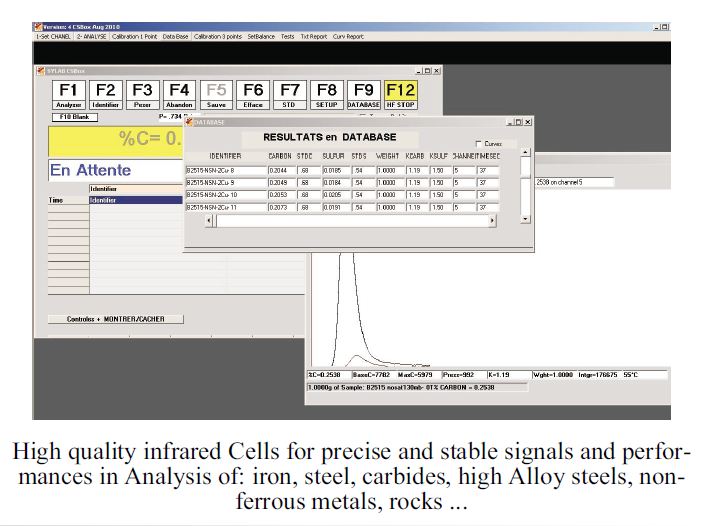The height and width of the screenshot is (526, 709).
Task: Select the B2515-NSN-2Cu-8 identifier field
Action: point(225,171)
